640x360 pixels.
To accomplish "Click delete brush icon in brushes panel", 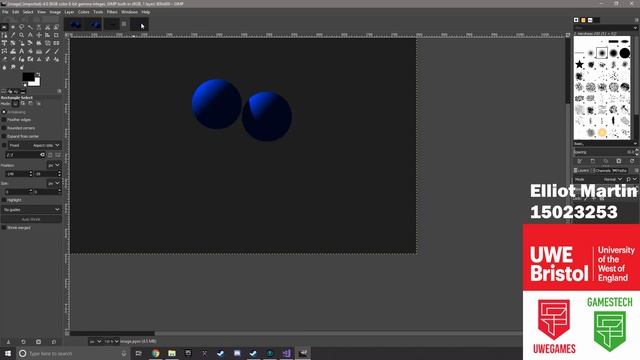I will (619, 161).
